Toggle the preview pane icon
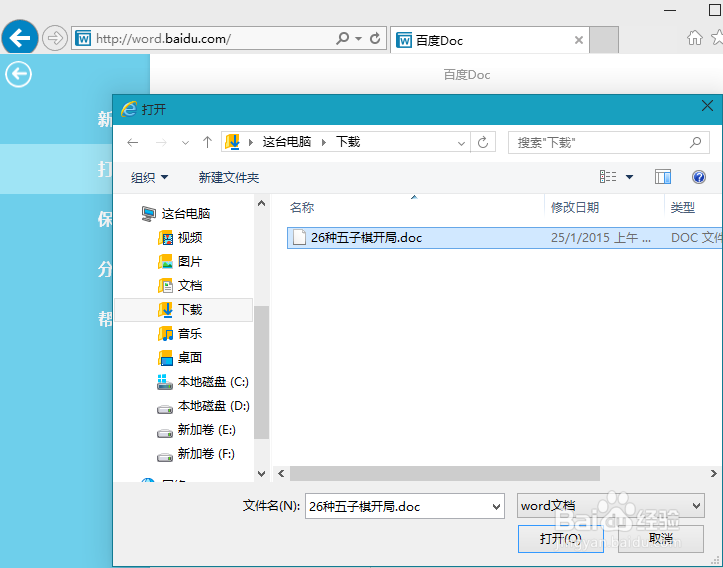Image resolution: width=723 pixels, height=568 pixels. [x=663, y=177]
